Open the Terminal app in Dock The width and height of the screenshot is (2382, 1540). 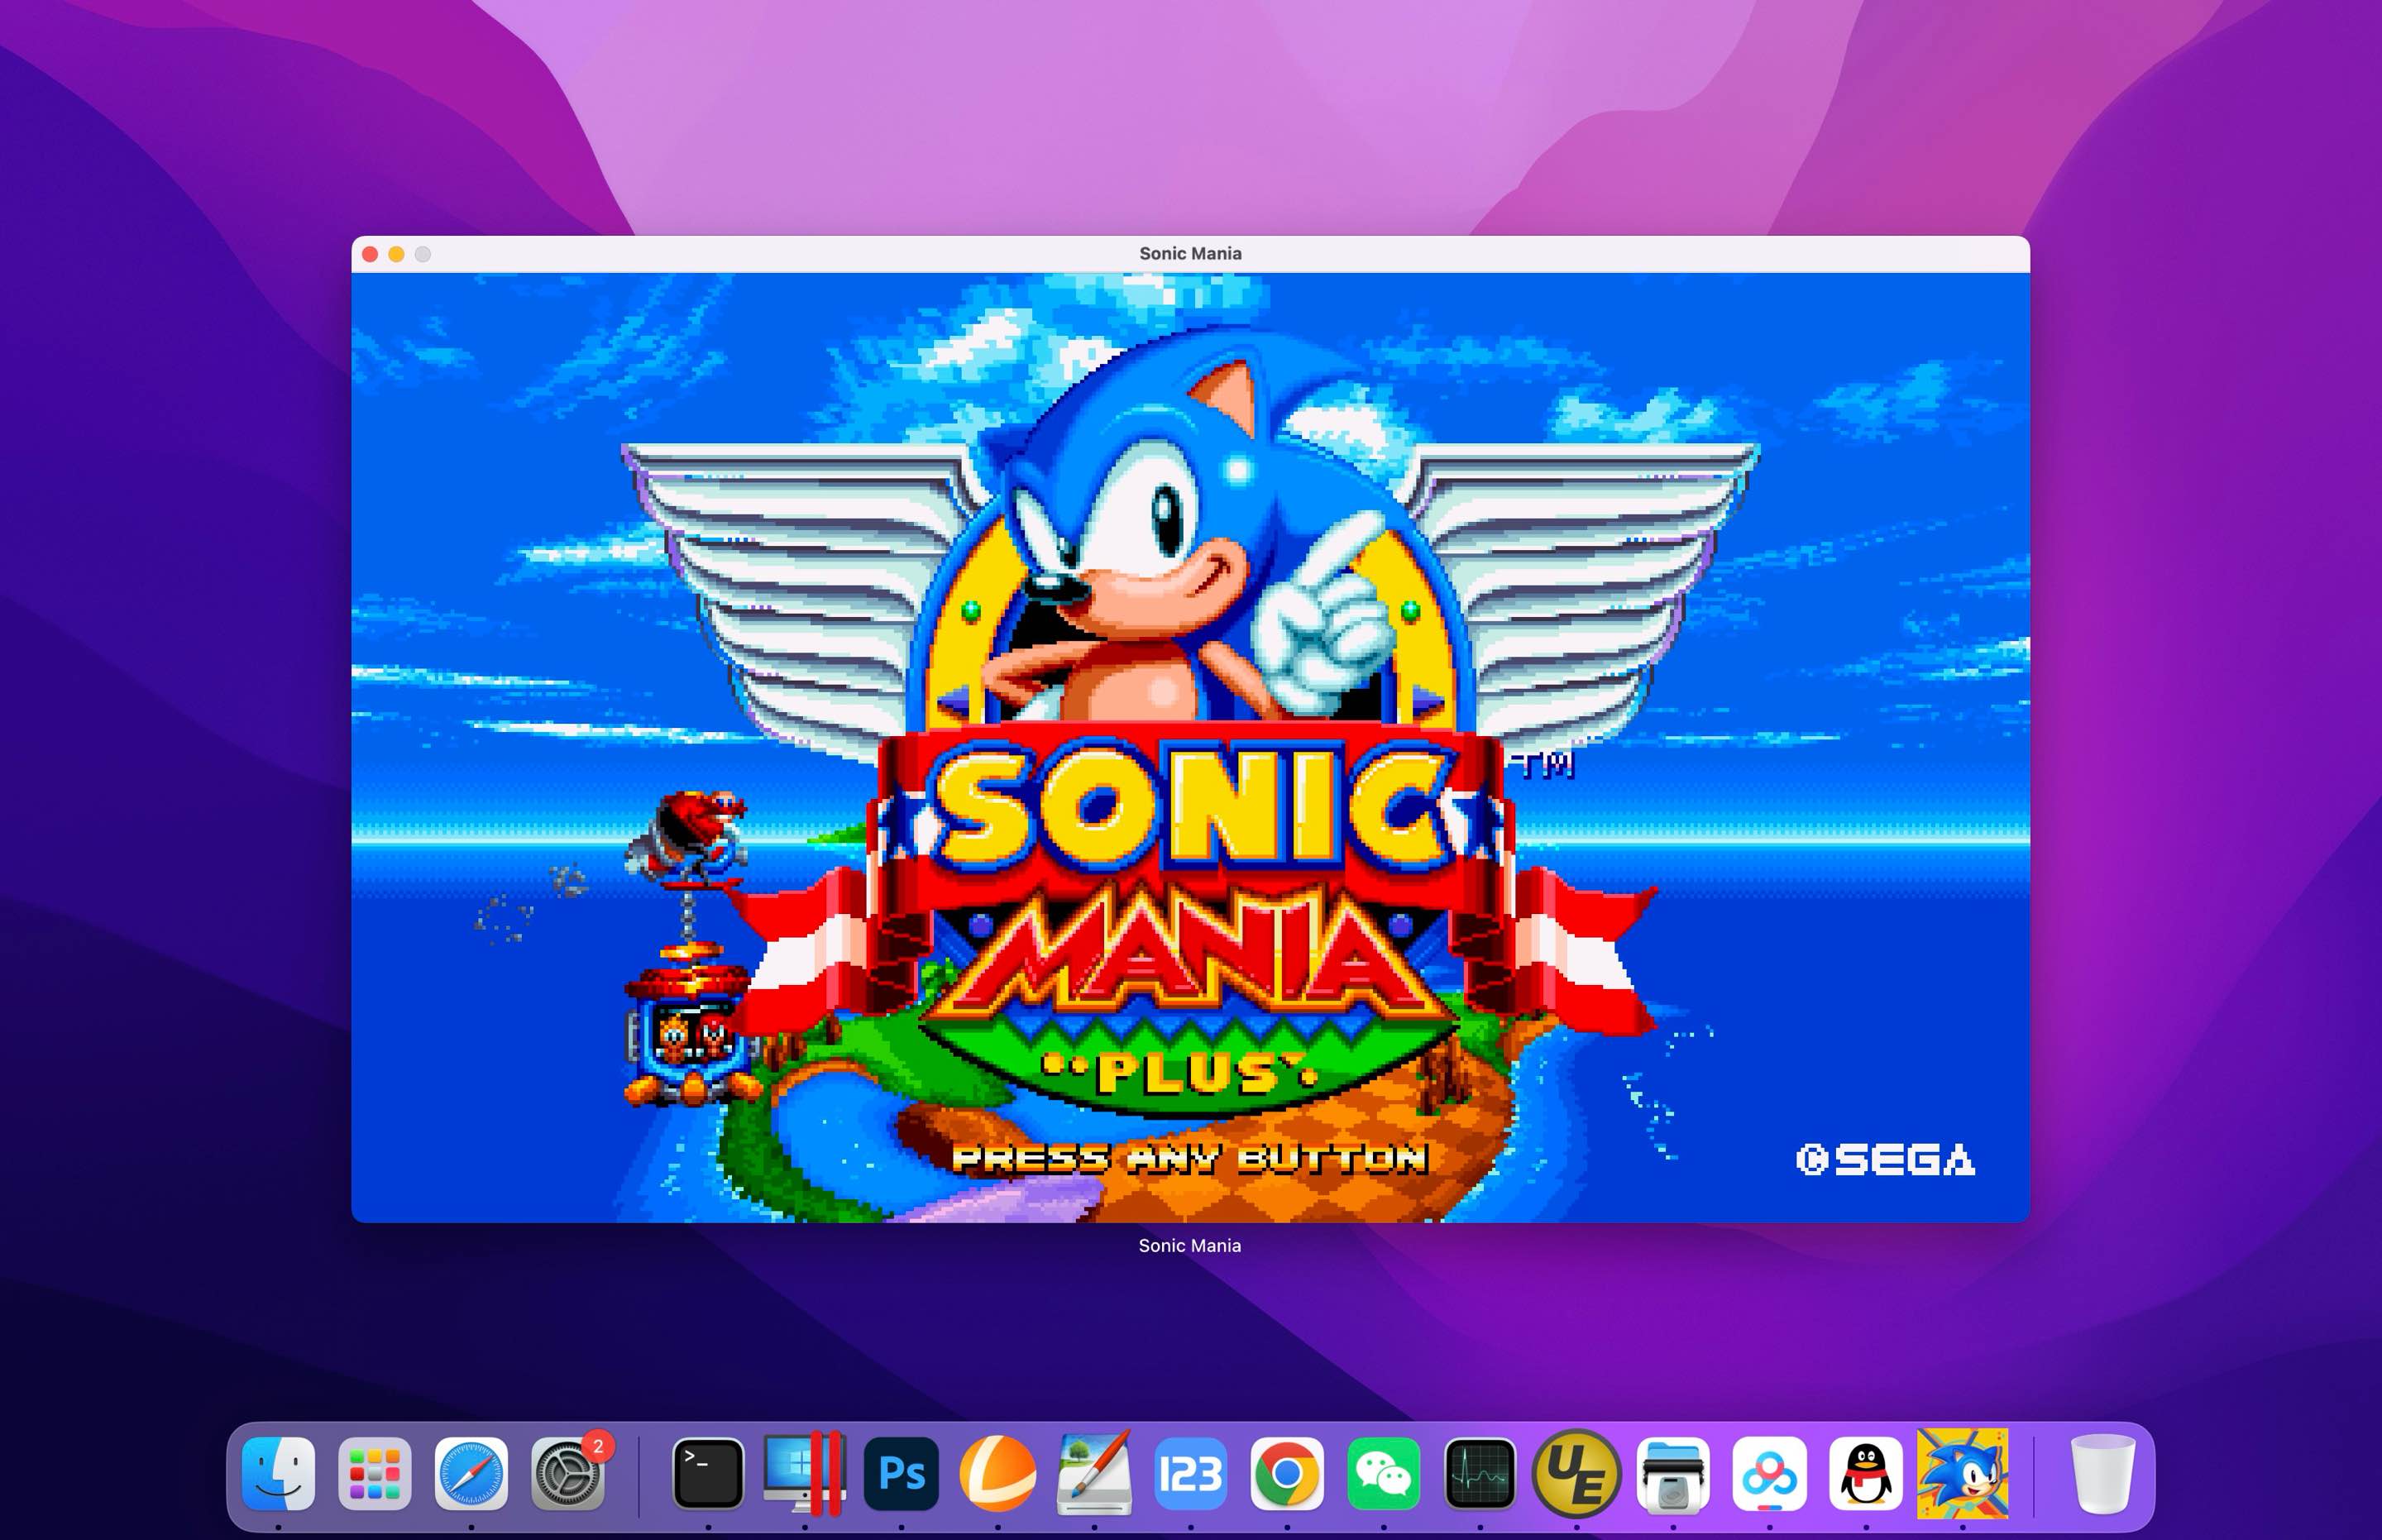(708, 1473)
